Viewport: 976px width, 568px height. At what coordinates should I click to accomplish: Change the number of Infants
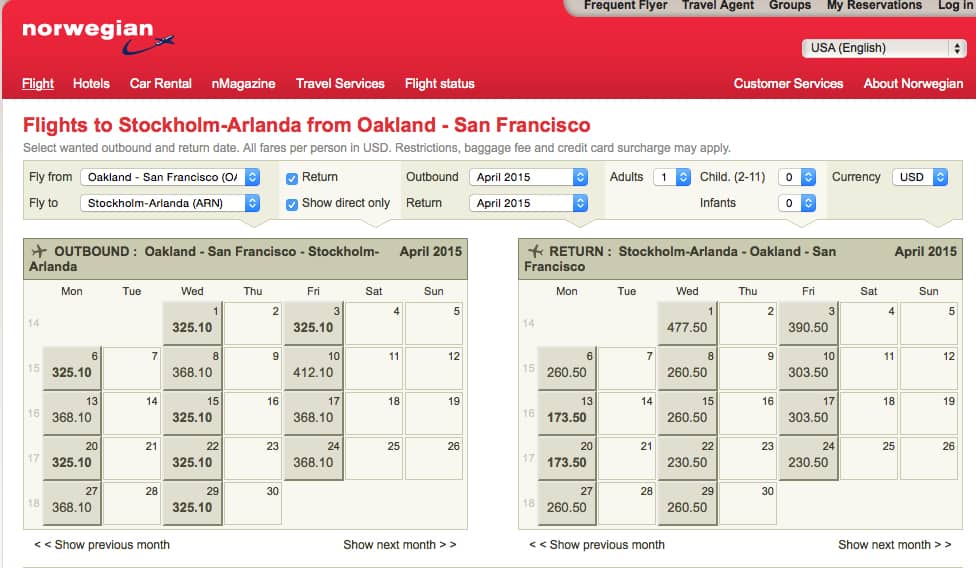tap(797, 203)
